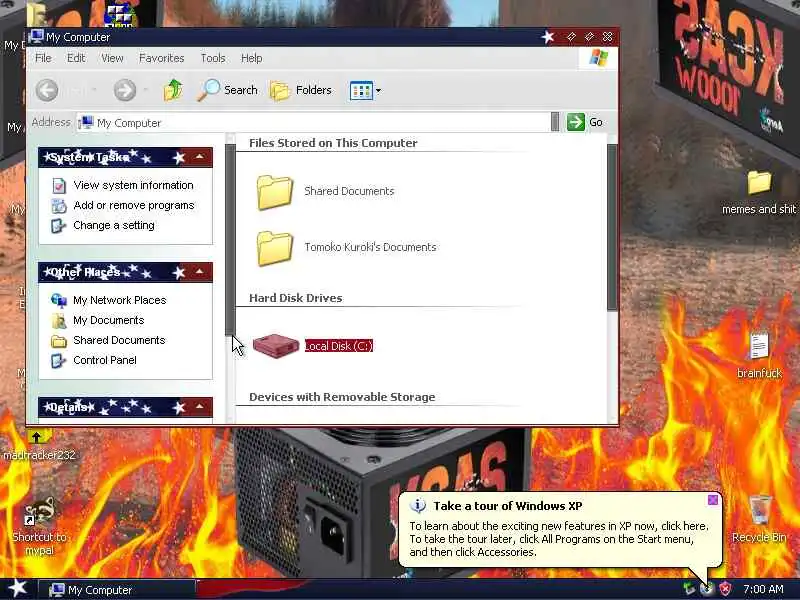Go back with the Back arrow button

pos(46,90)
